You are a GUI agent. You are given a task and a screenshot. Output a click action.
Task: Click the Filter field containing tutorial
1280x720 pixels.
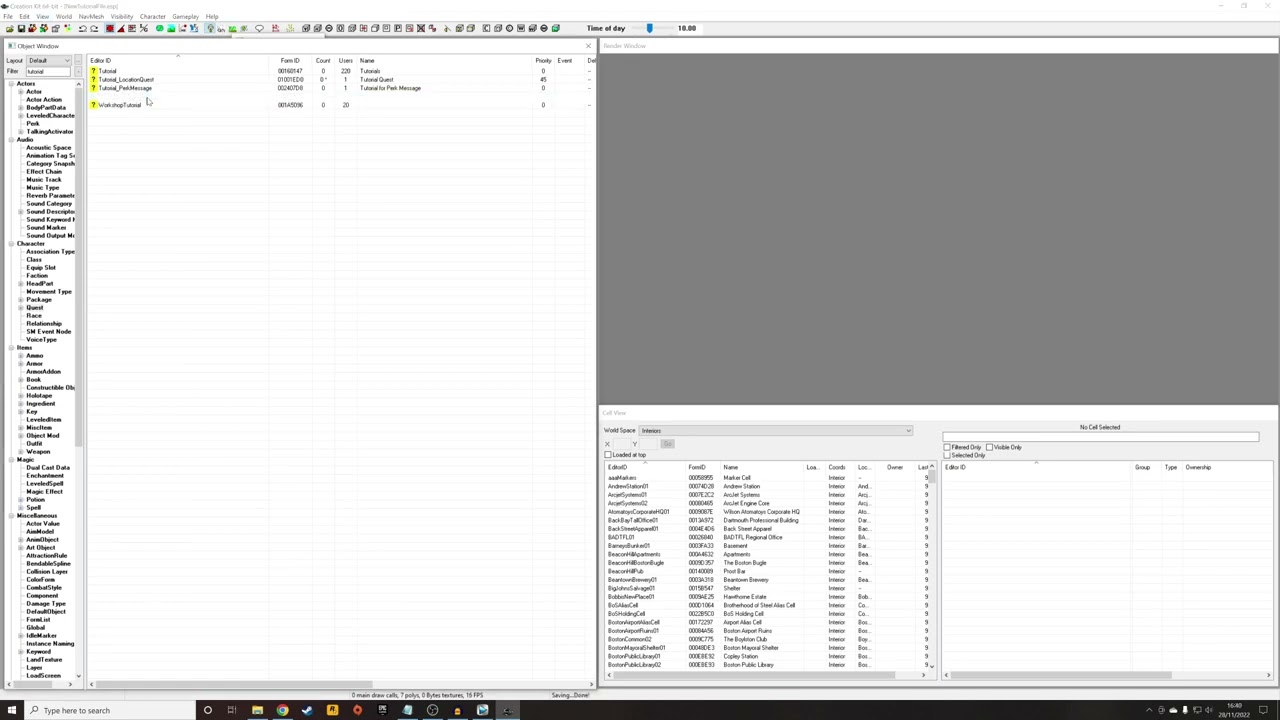point(47,72)
